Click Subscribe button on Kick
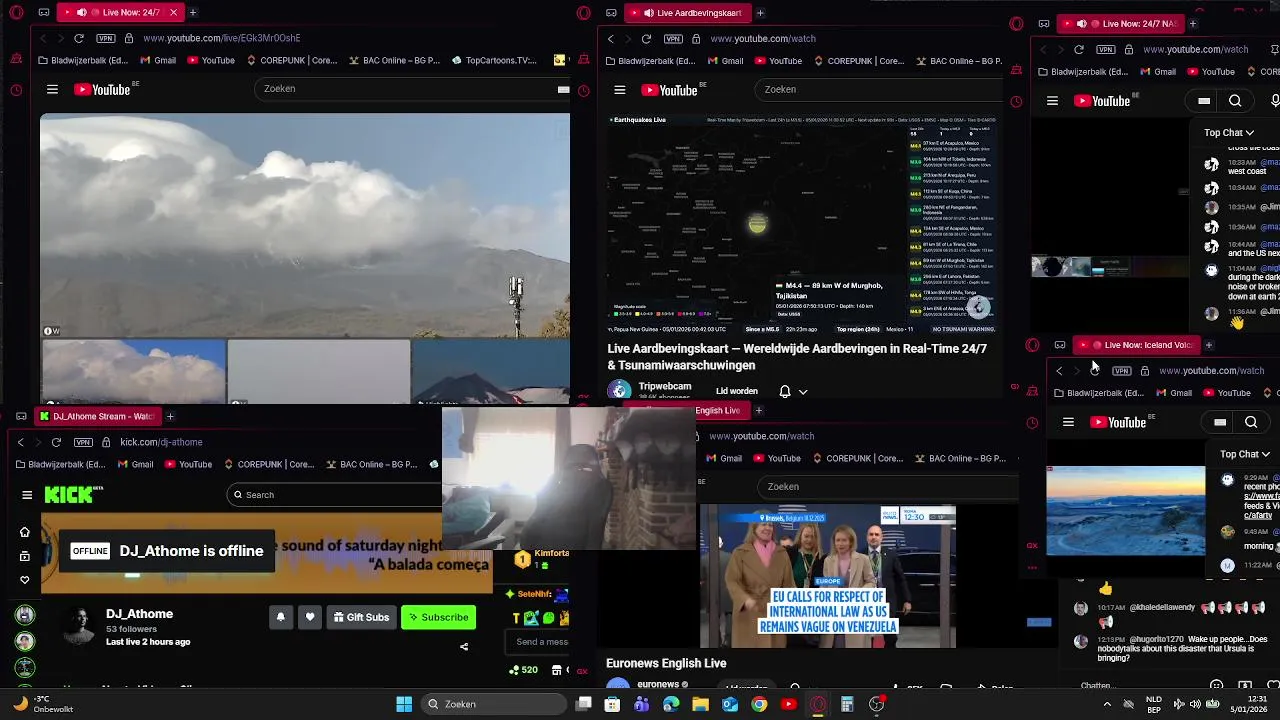 tap(438, 617)
